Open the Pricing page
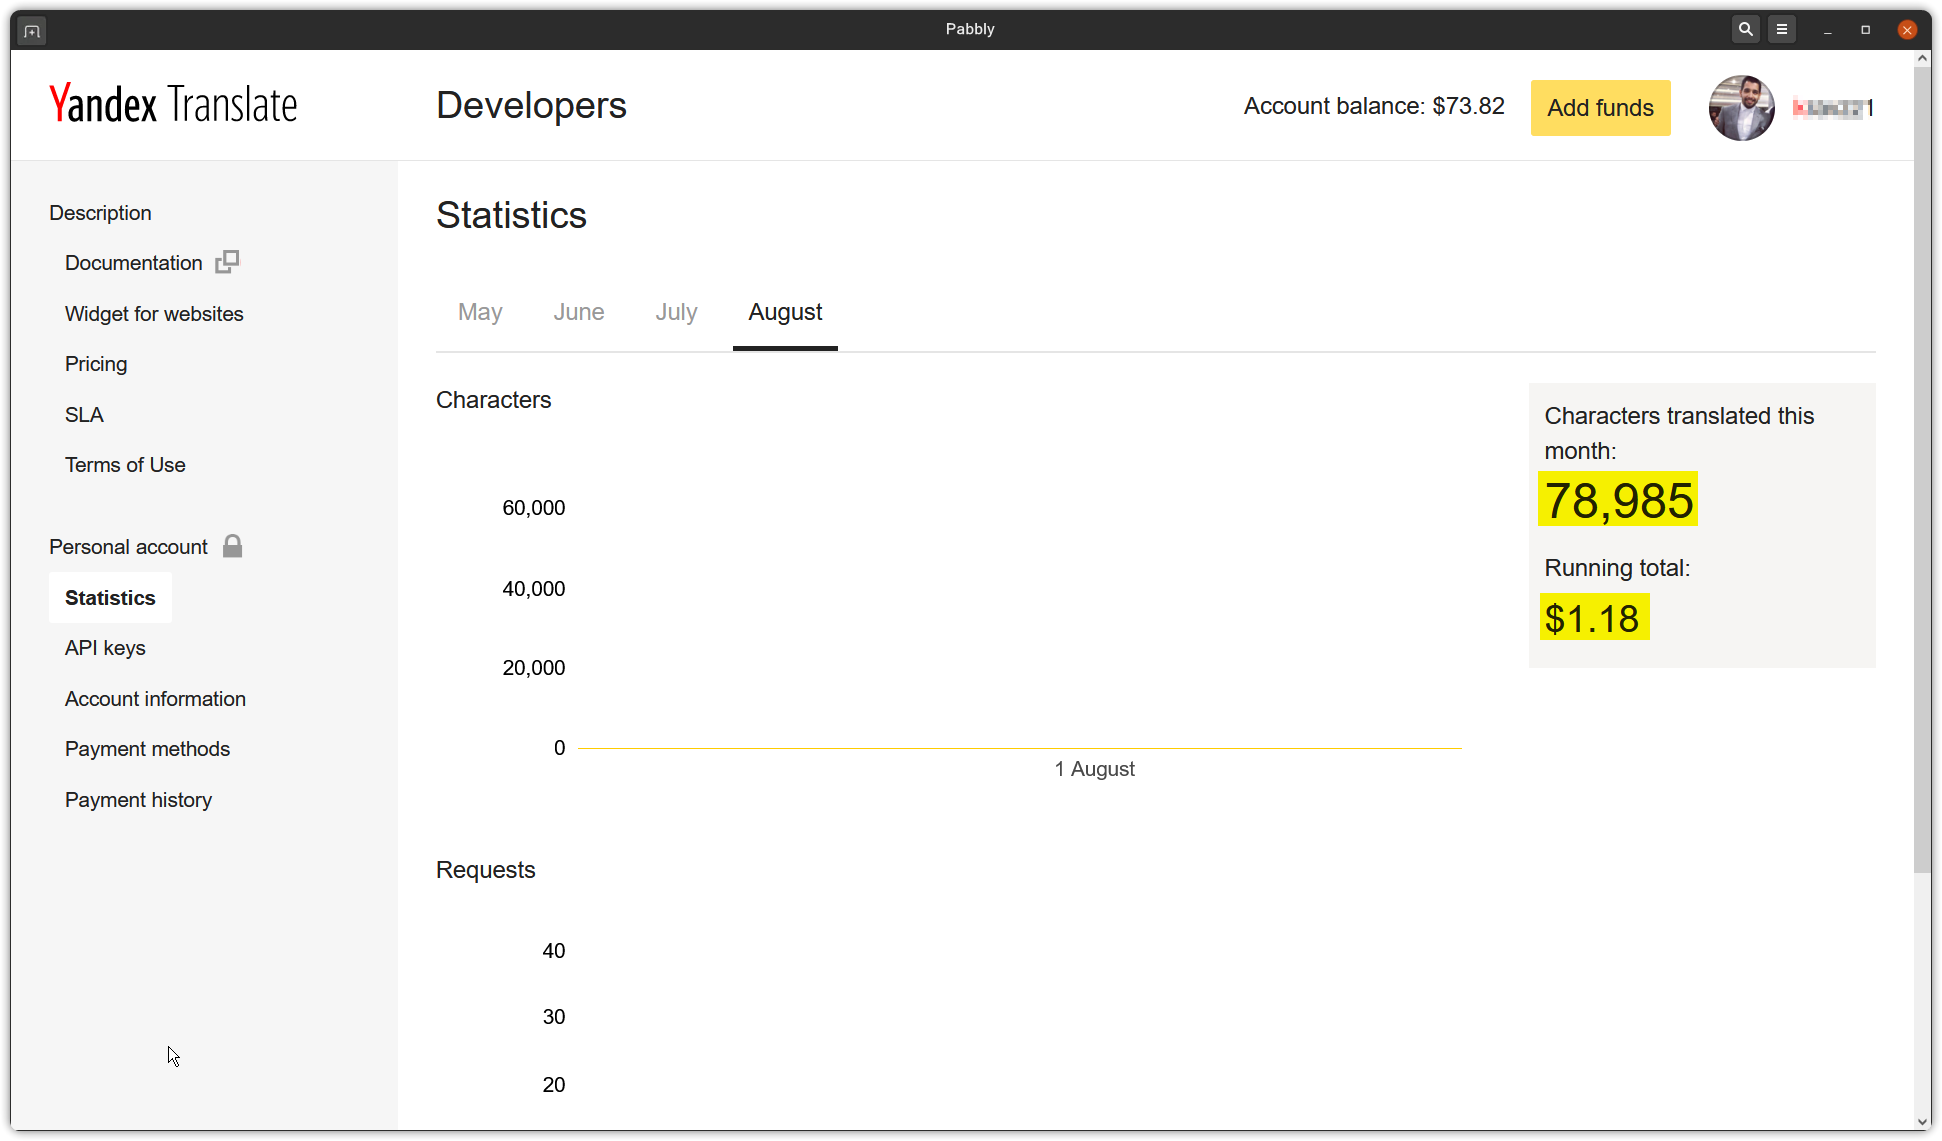1942x1141 pixels. pyautogui.click(x=96, y=364)
